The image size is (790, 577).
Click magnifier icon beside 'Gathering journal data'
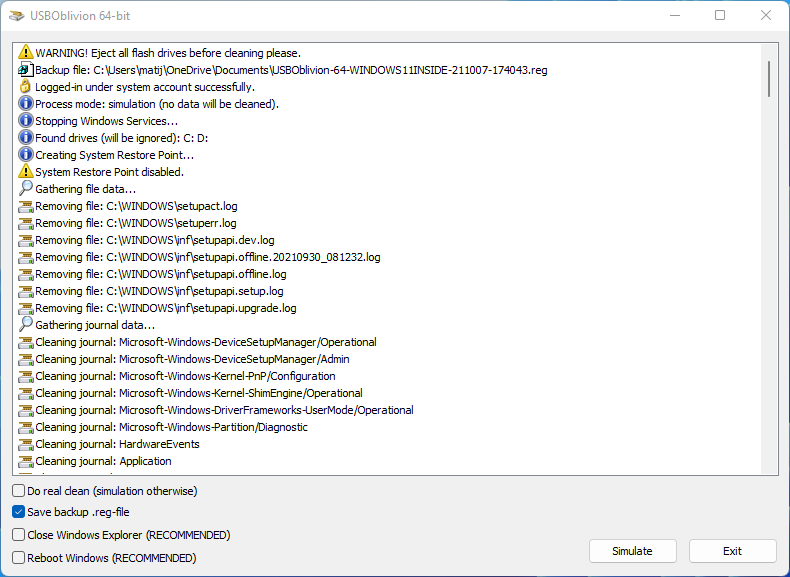26,325
